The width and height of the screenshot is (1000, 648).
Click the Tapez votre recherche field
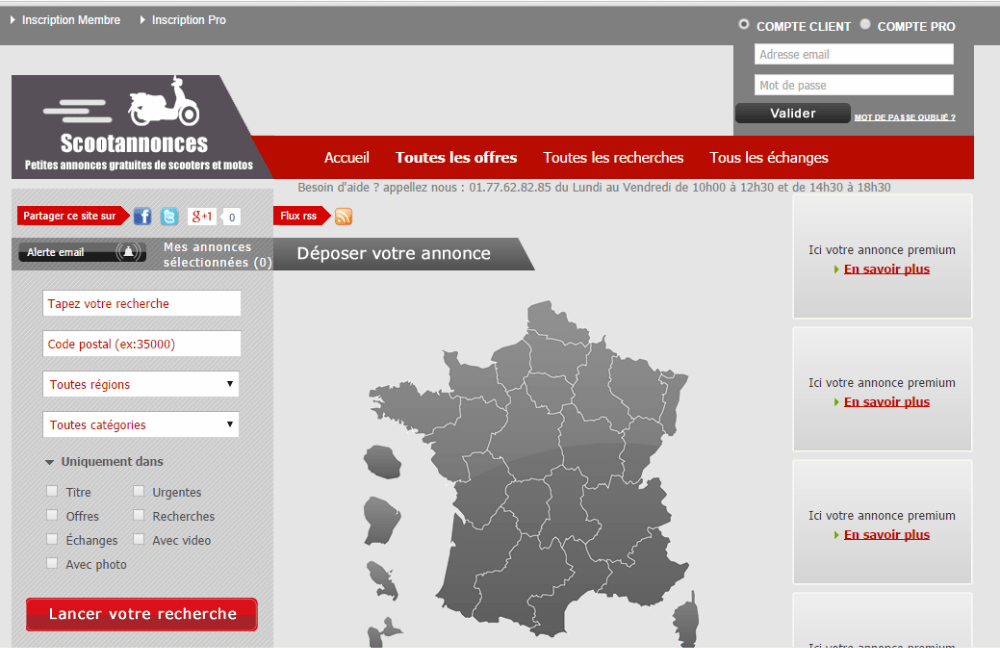141,303
